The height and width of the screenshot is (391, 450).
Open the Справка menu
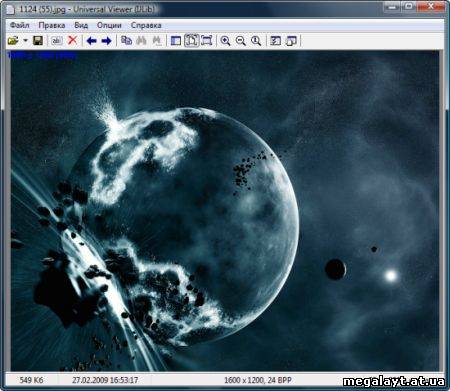pyautogui.click(x=146, y=25)
